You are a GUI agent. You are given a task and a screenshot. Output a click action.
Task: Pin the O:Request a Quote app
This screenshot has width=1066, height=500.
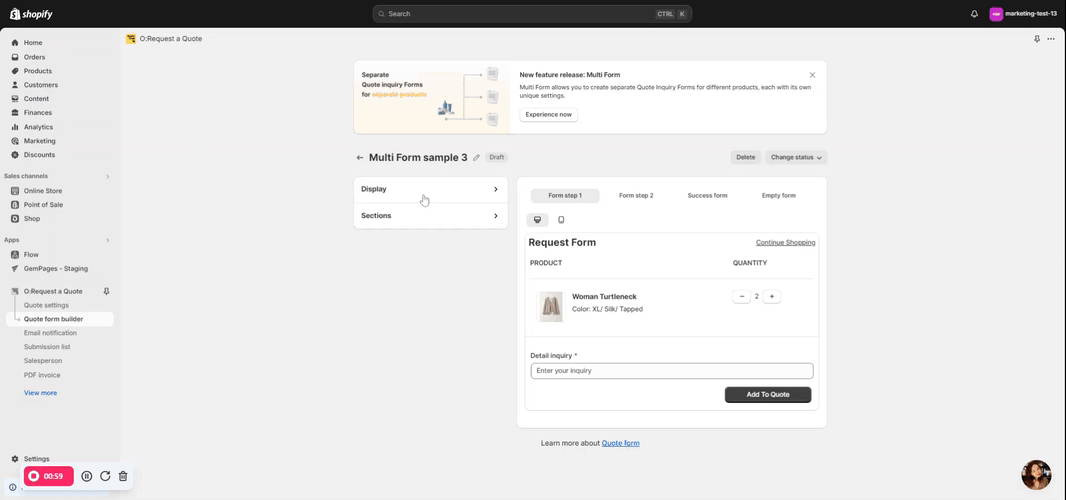1037,39
